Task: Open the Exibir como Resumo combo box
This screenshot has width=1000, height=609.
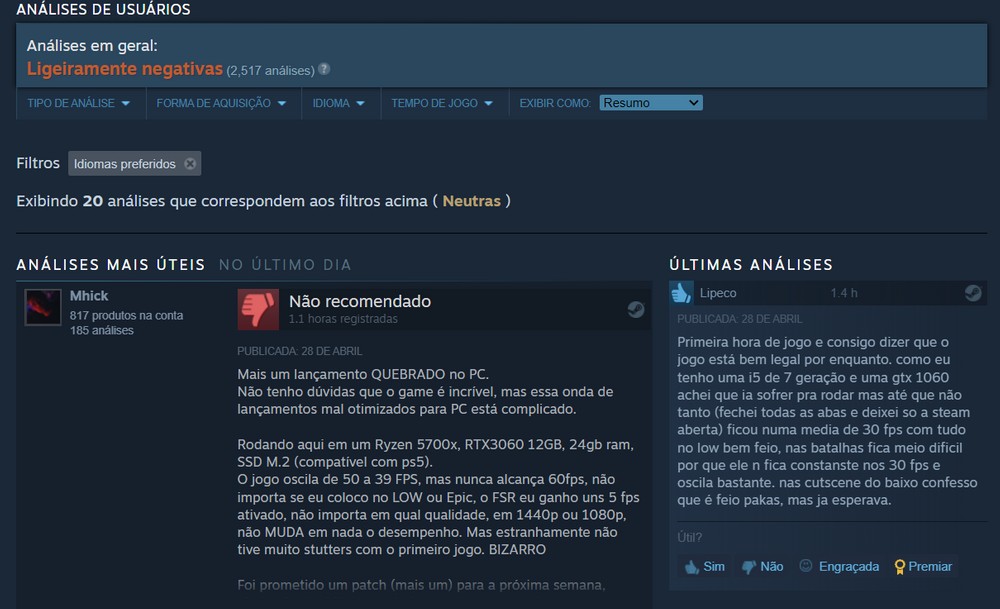Action: tap(651, 103)
